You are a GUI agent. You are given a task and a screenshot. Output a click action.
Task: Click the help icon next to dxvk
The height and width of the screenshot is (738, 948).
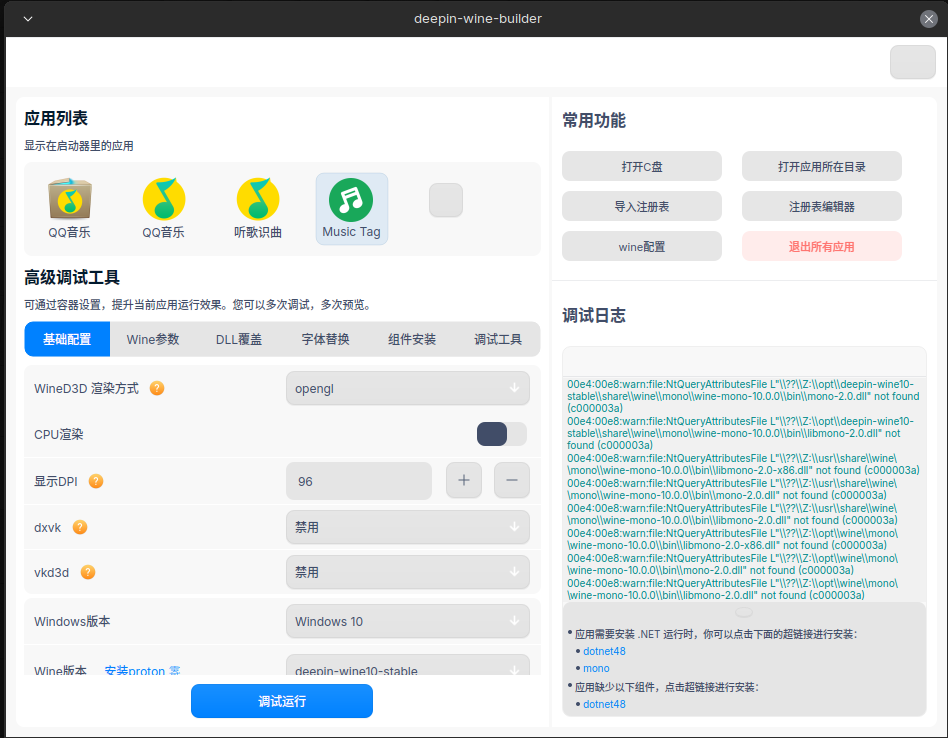click(x=80, y=527)
